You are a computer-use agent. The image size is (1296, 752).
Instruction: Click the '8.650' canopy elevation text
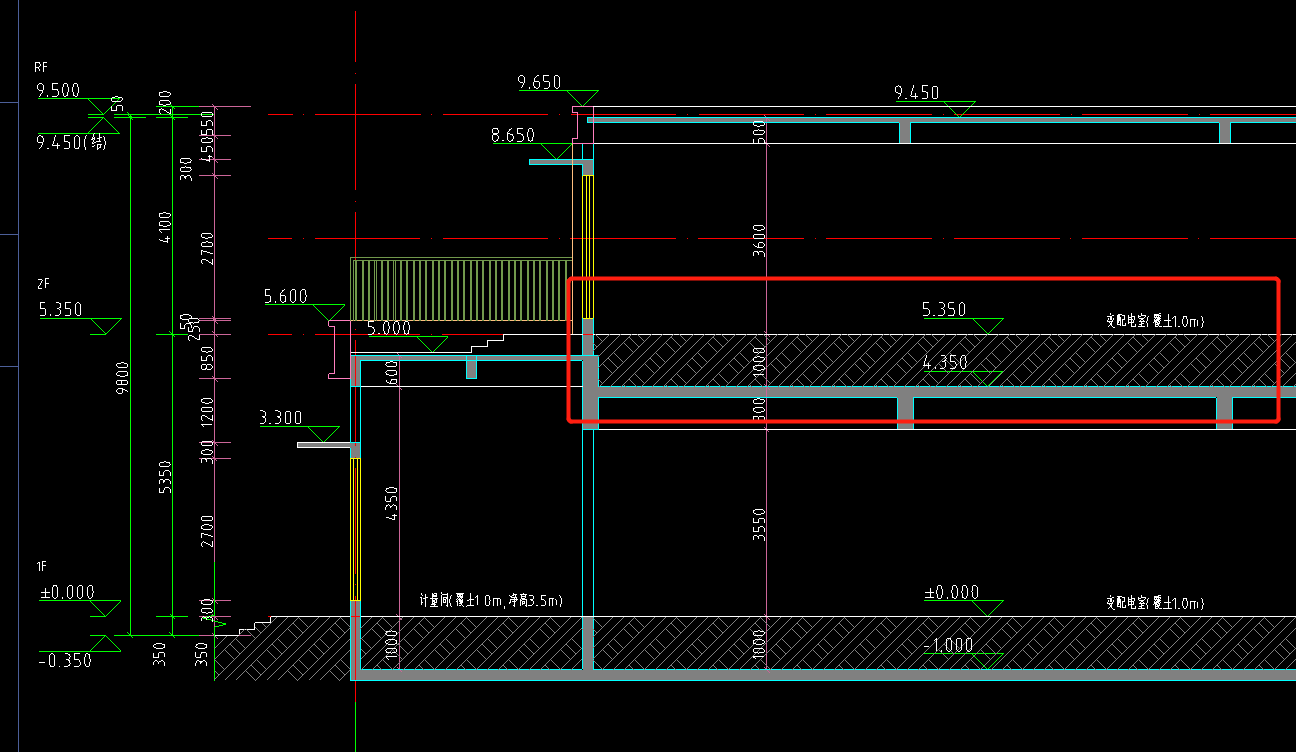click(x=513, y=135)
